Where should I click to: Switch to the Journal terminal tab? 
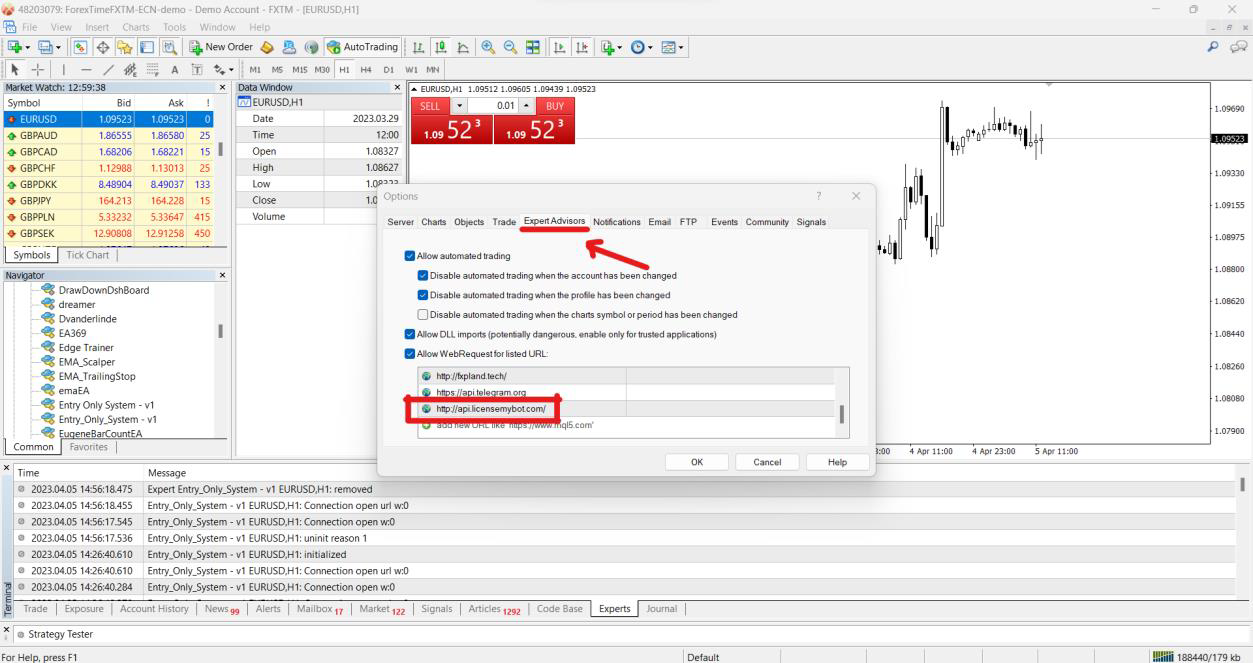(x=661, y=608)
